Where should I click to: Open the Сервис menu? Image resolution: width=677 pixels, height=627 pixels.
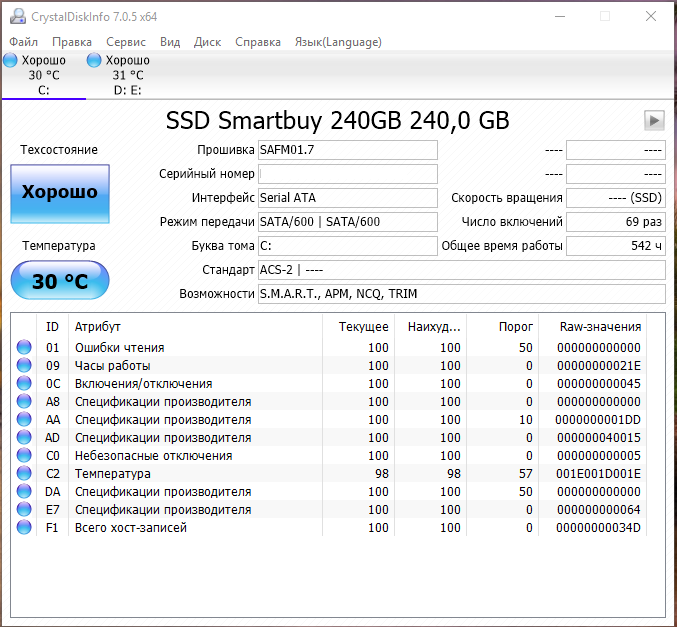pos(125,42)
